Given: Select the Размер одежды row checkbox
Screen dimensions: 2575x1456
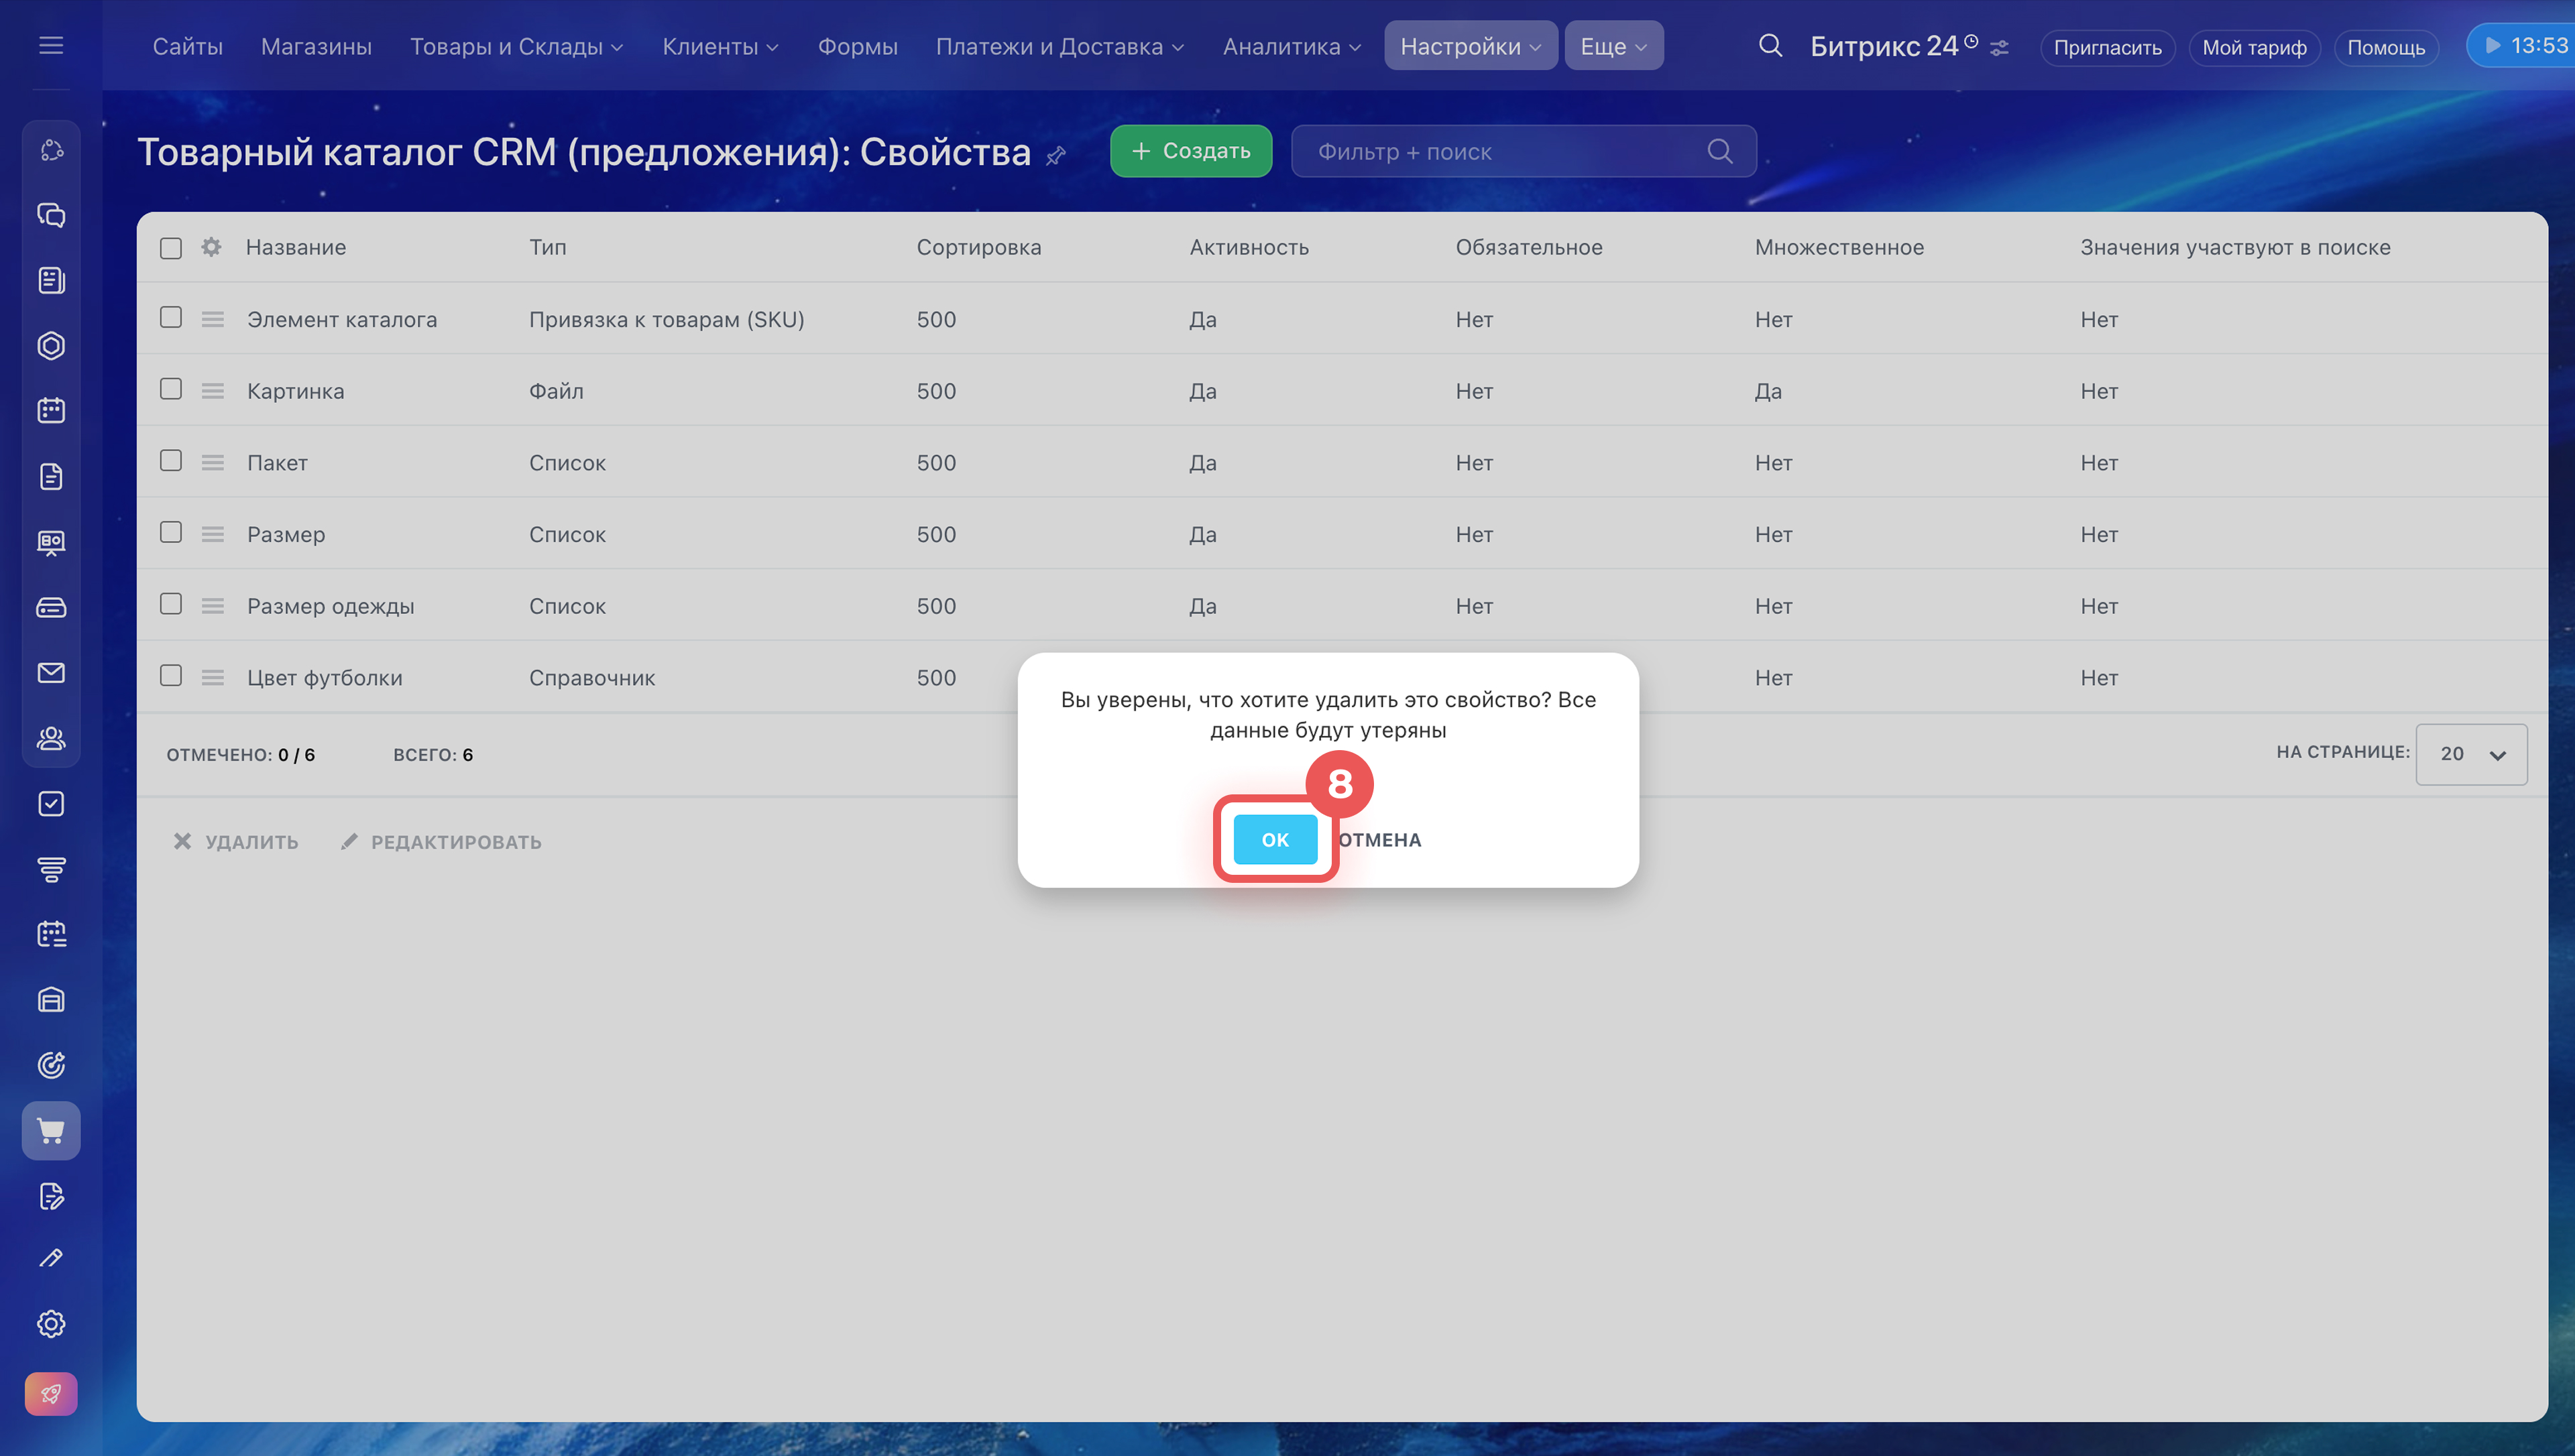Looking at the screenshot, I should [171, 604].
